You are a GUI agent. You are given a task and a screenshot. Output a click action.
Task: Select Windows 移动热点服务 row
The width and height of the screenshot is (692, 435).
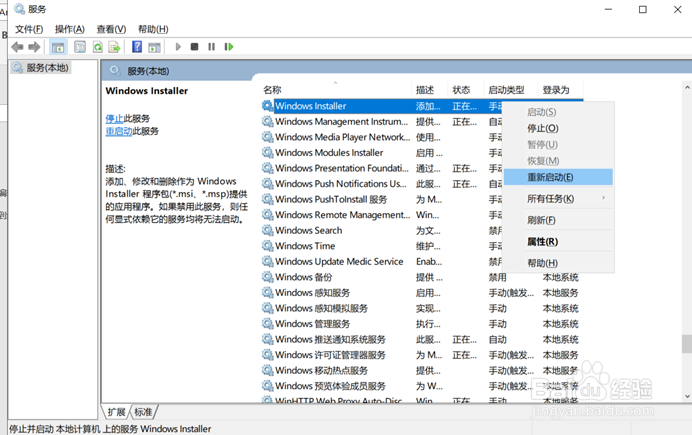click(x=422, y=371)
